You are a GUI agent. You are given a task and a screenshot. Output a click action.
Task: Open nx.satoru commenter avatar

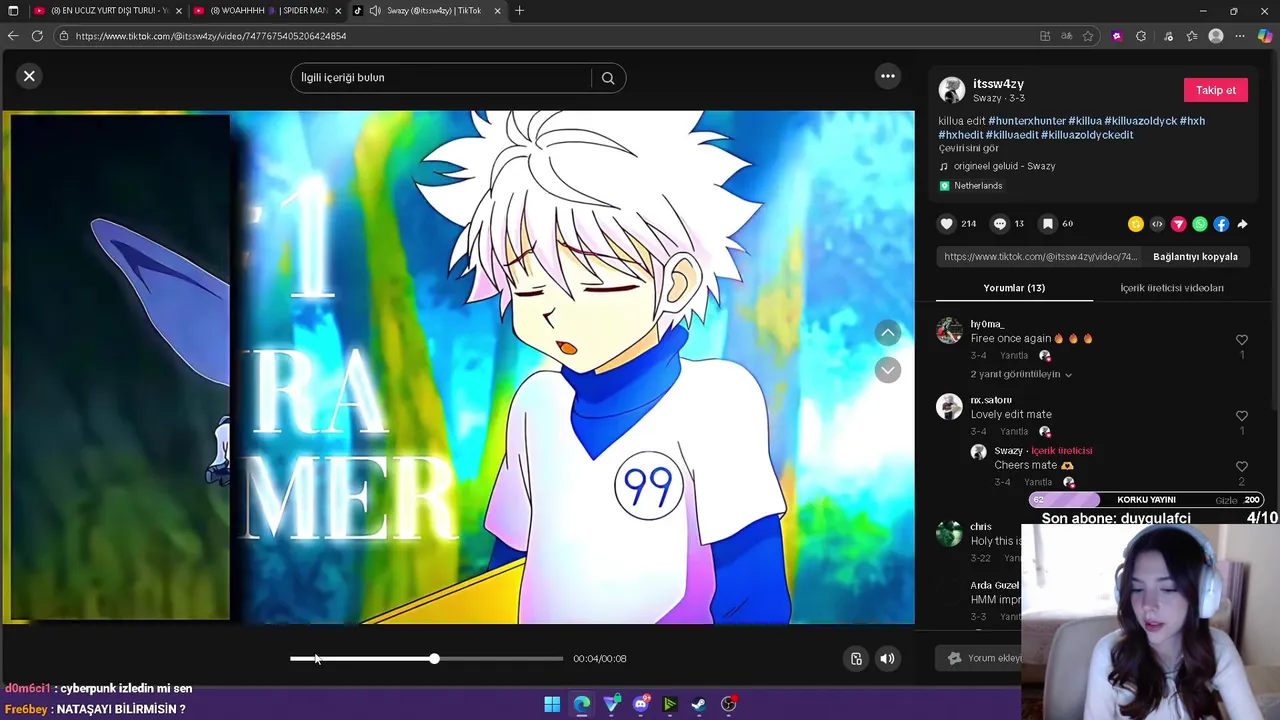(949, 407)
